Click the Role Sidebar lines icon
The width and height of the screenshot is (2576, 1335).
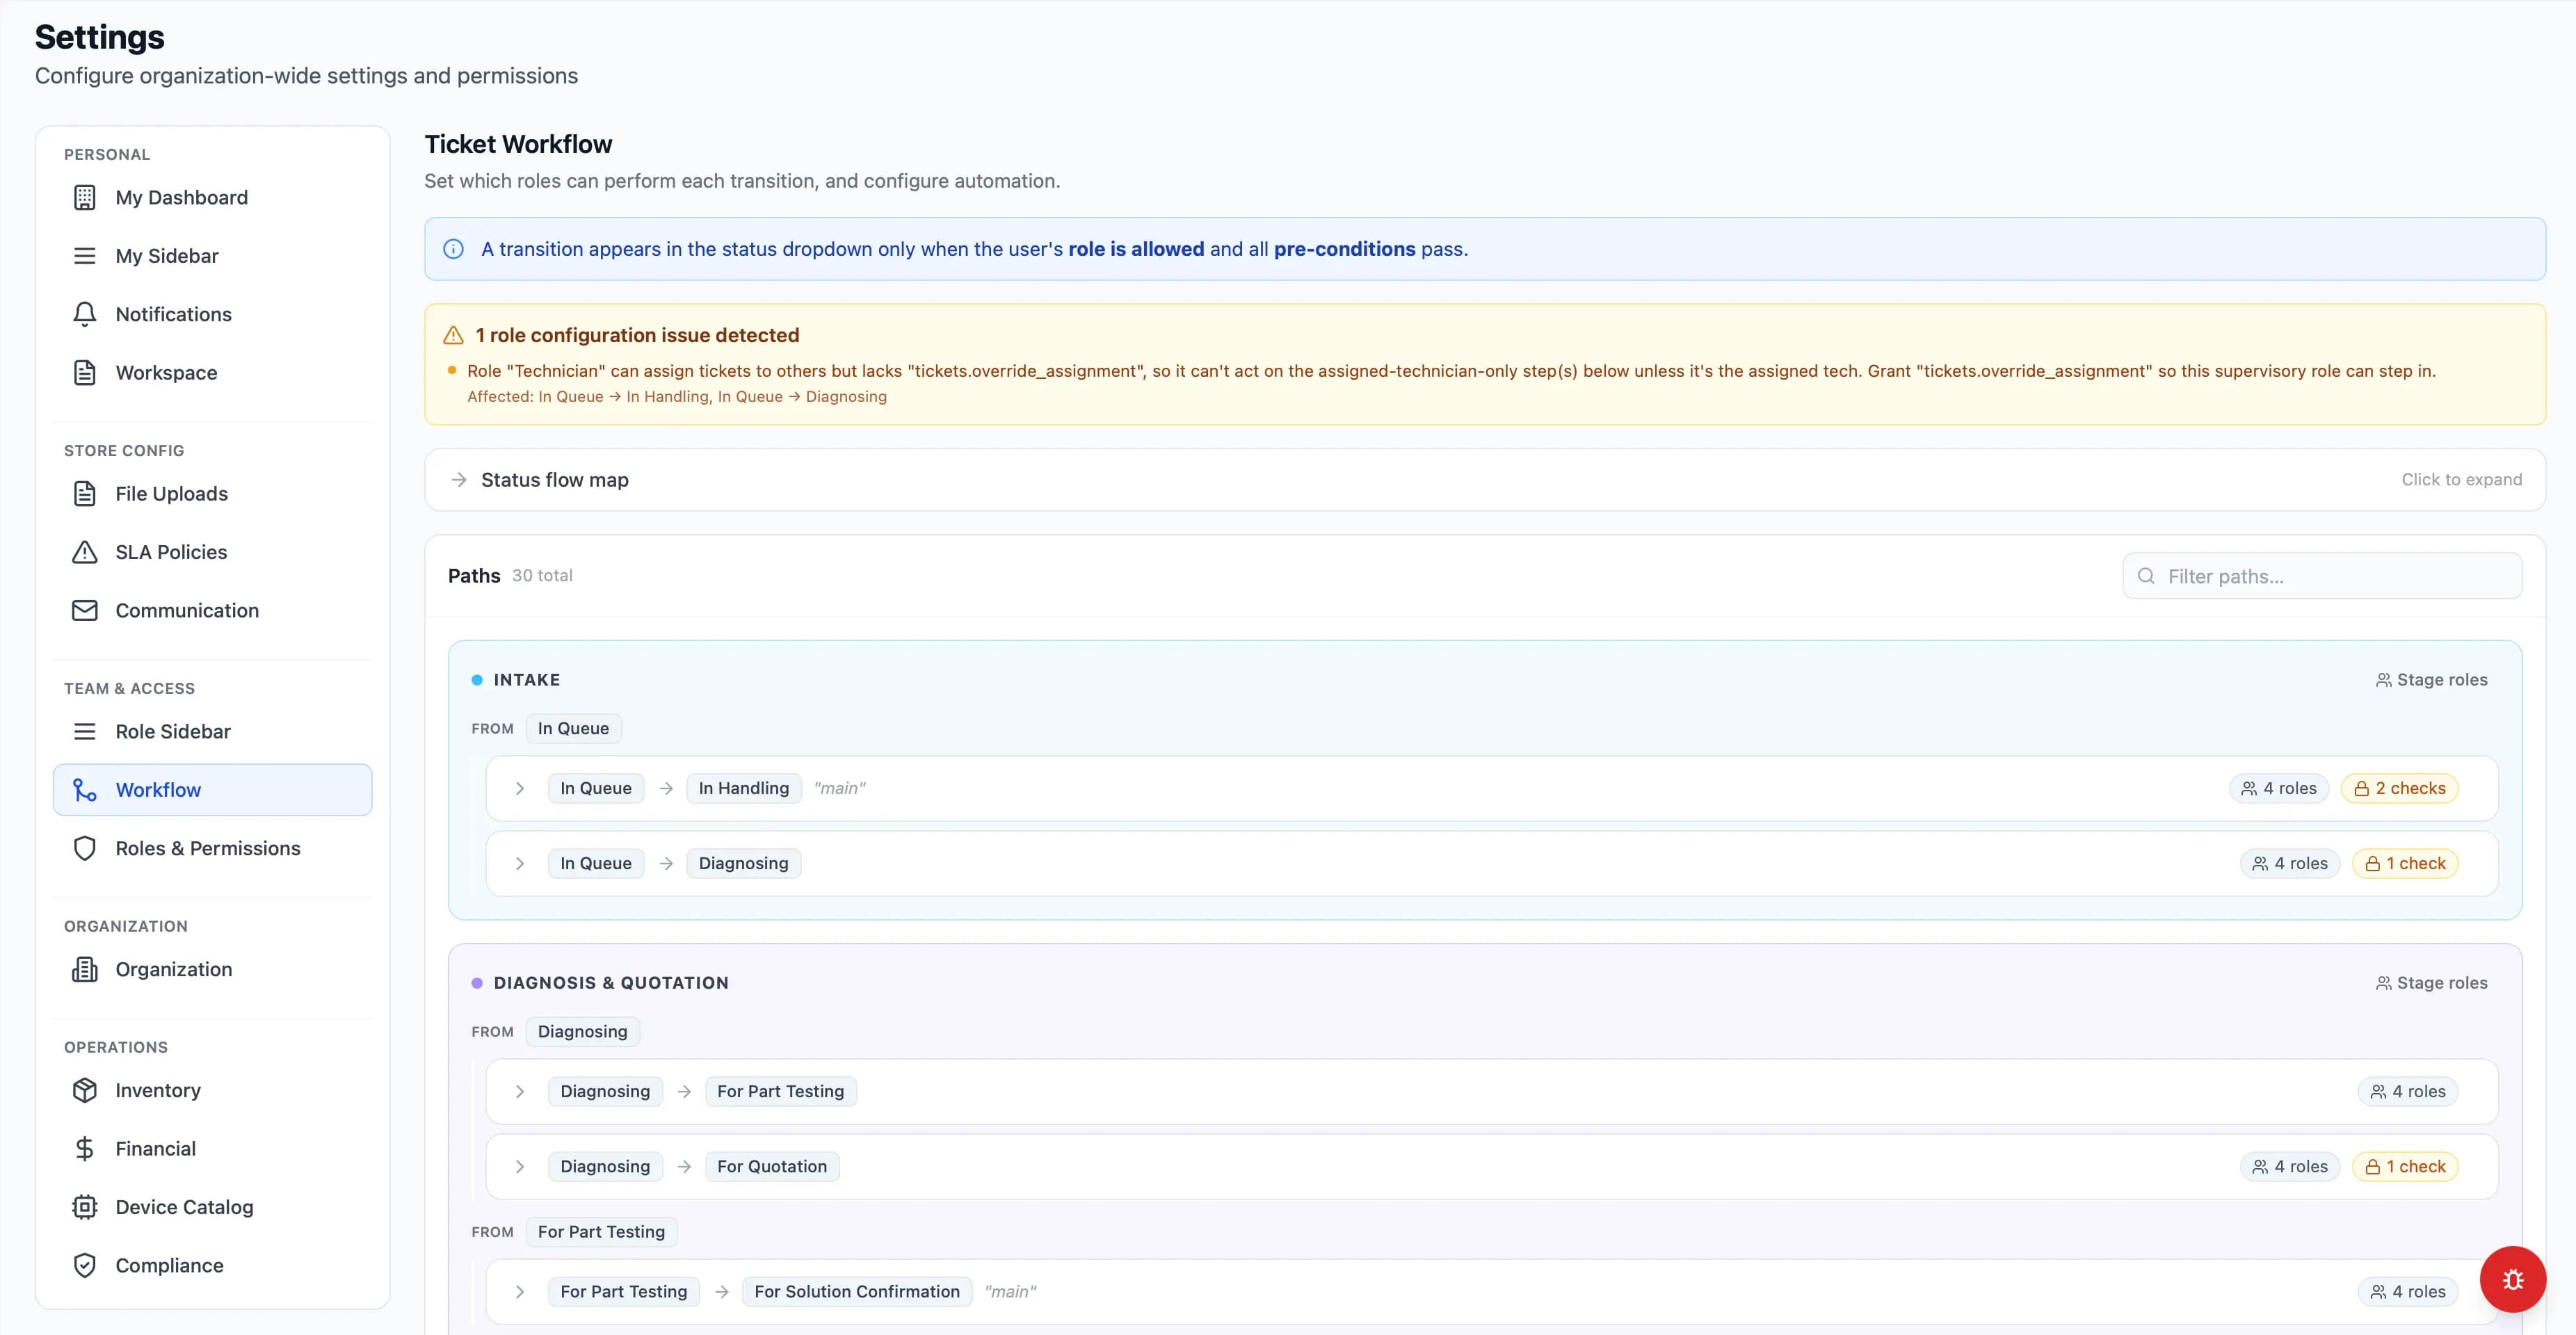pos(85,732)
